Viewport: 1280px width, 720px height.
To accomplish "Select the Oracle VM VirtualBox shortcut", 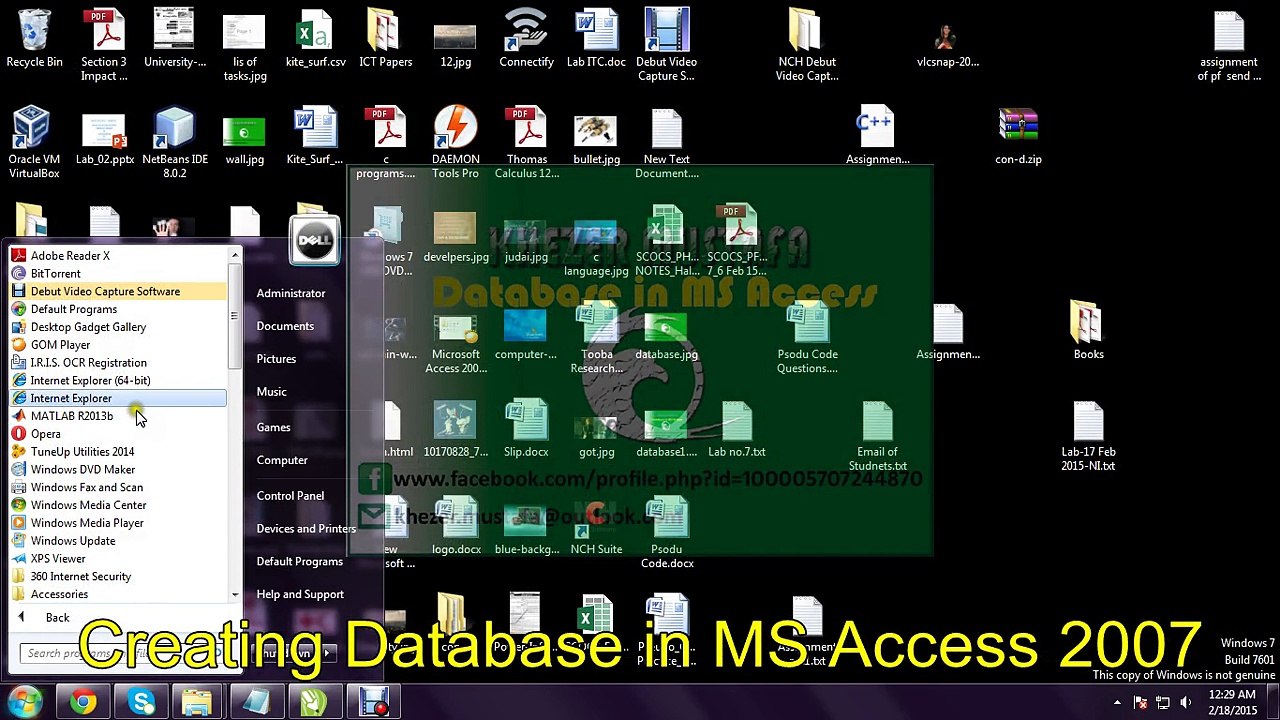I will (34, 143).
